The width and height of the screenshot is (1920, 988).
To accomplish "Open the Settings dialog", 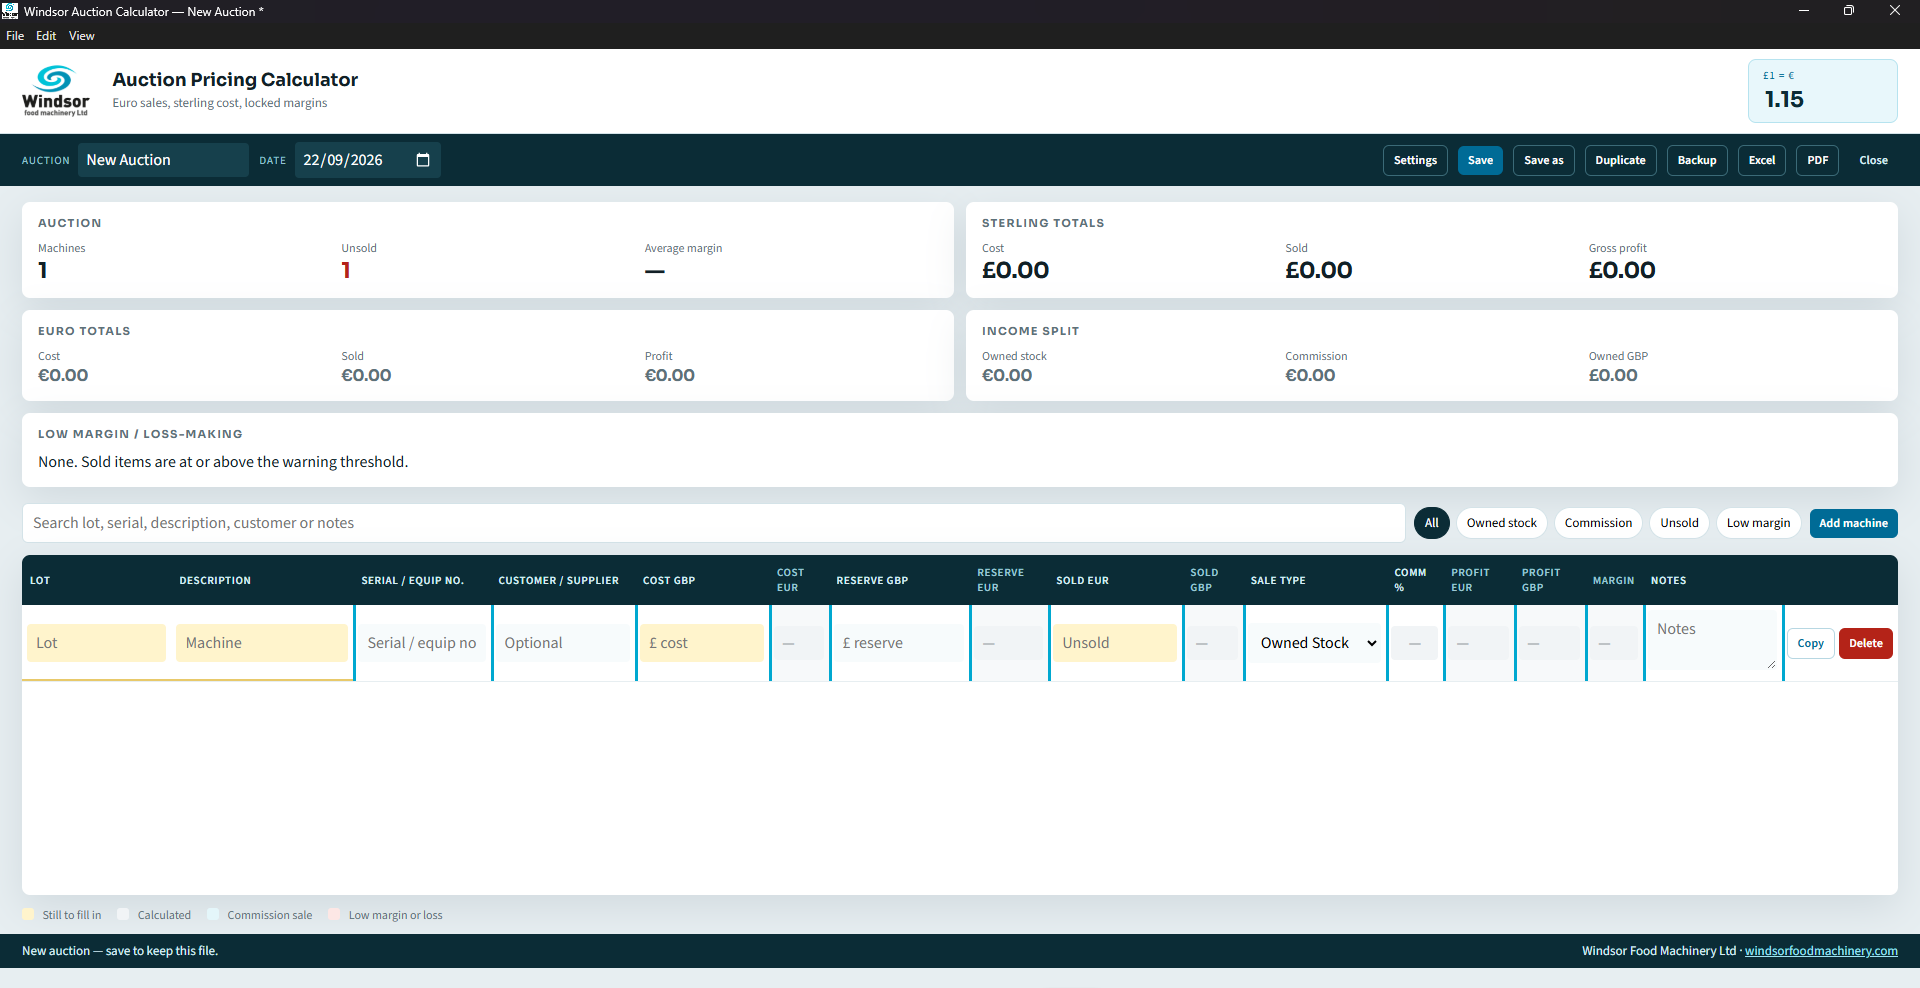I will coord(1415,160).
